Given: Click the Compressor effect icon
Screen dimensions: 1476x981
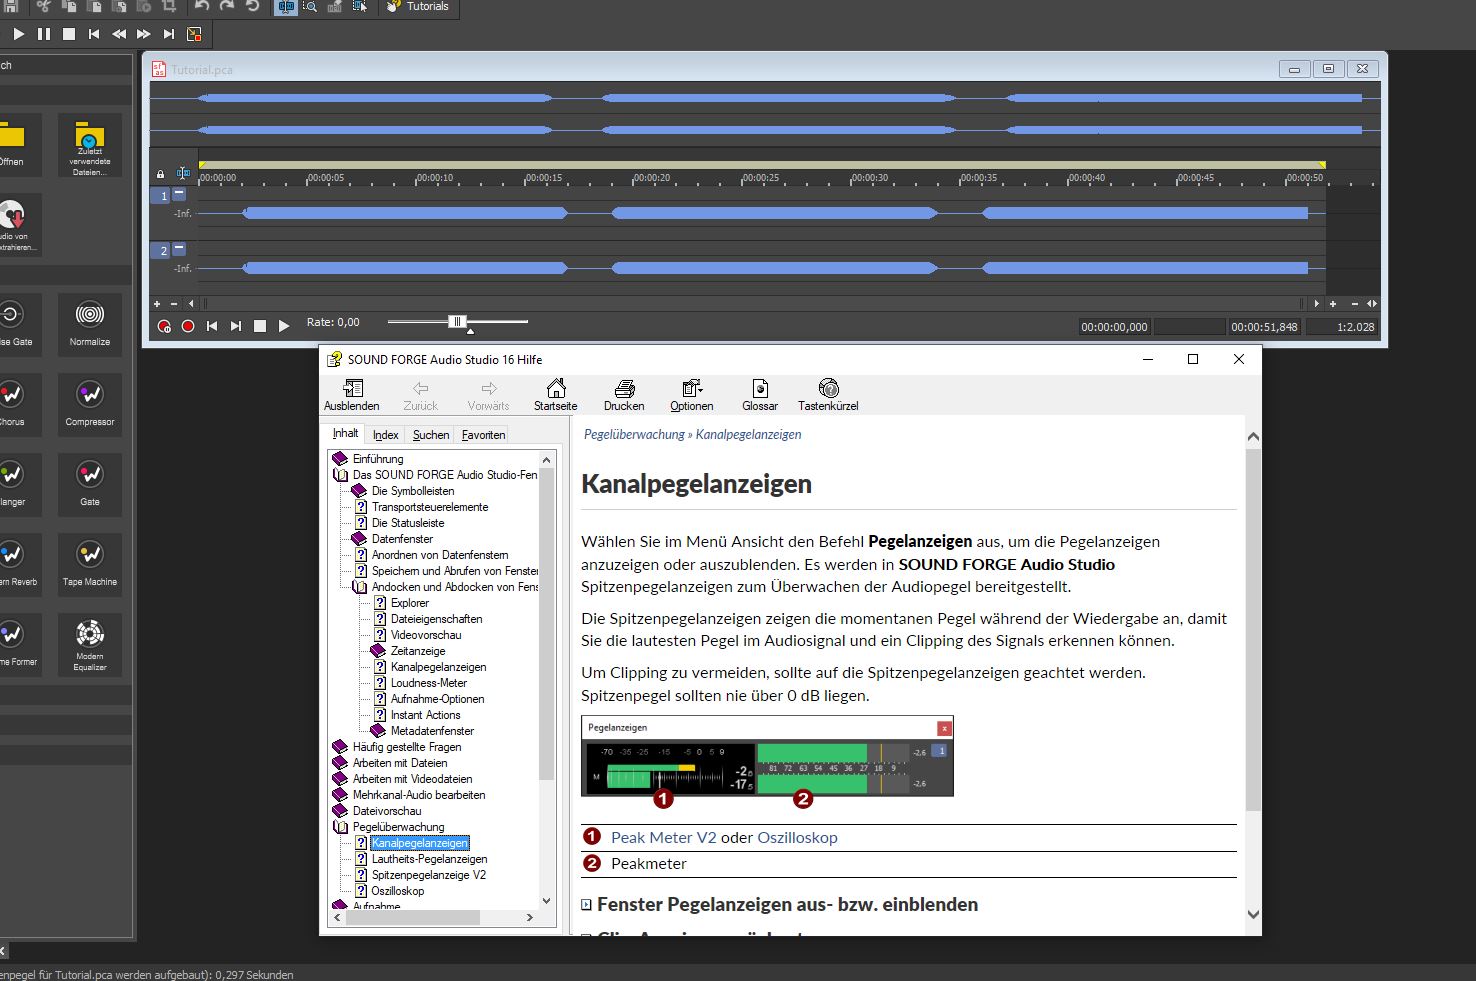Looking at the screenshot, I should 90,403.
